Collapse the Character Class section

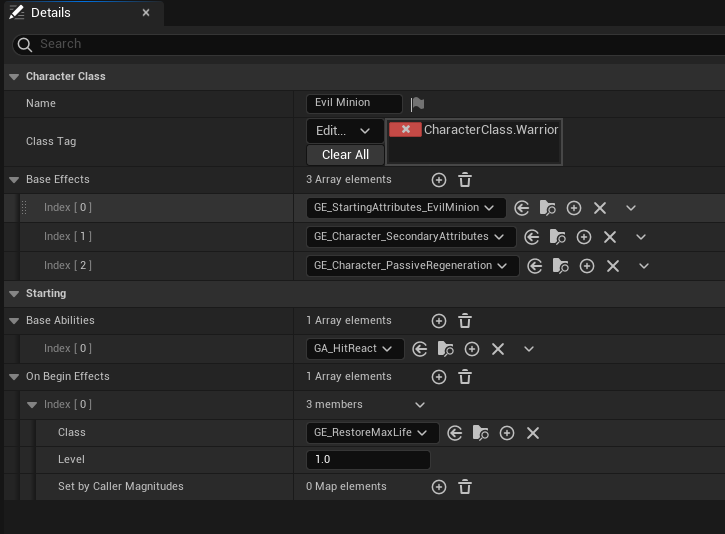13,77
